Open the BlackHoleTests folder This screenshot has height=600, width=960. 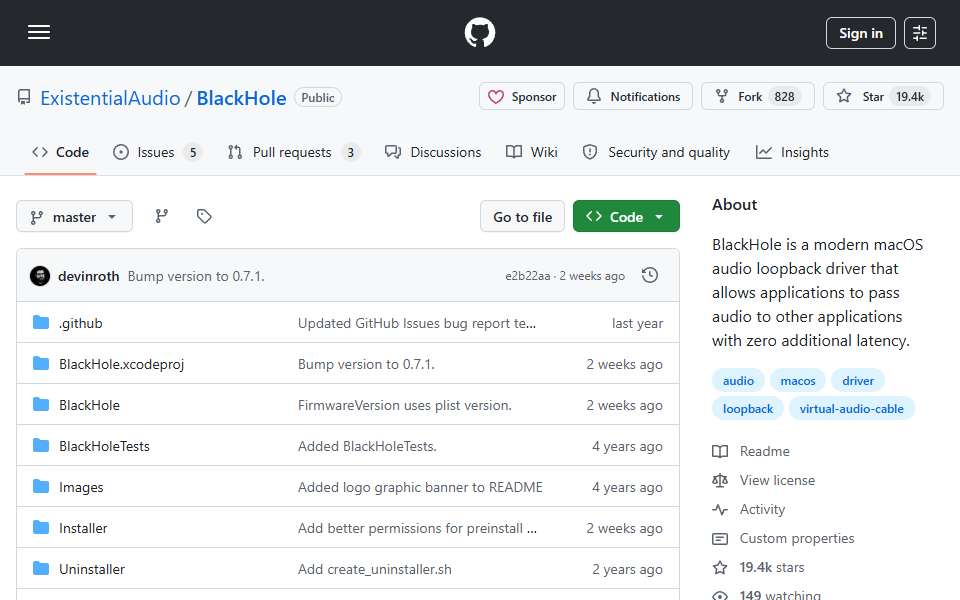[104, 446]
